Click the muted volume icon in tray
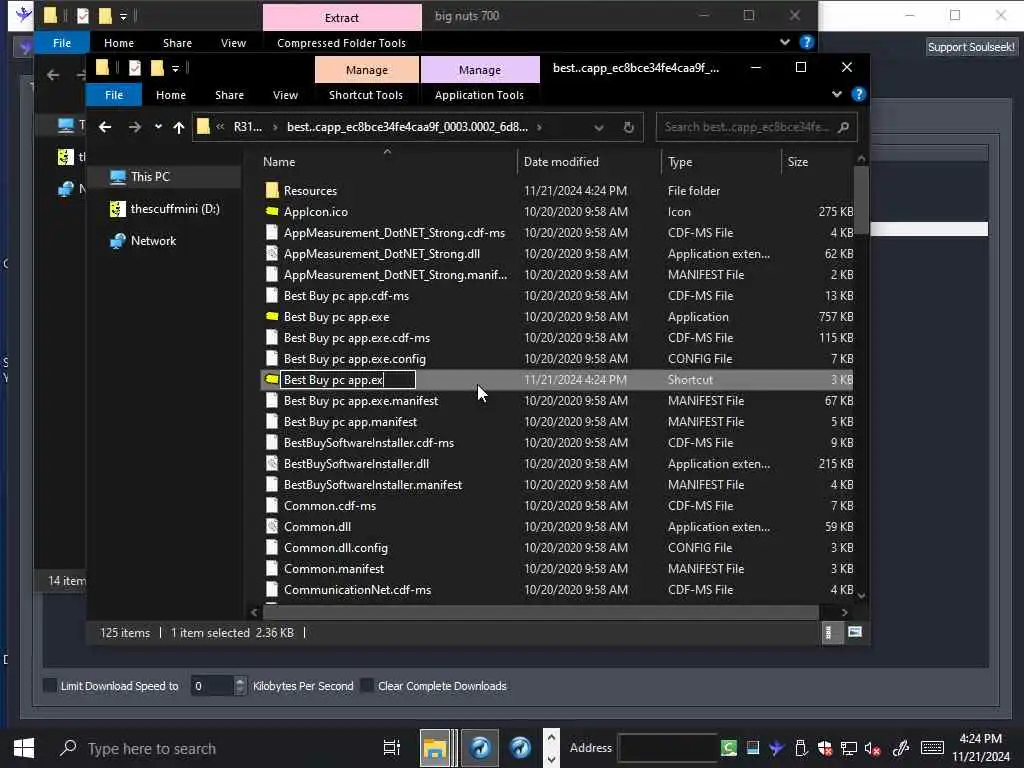This screenshot has width=1024, height=768. [x=872, y=748]
